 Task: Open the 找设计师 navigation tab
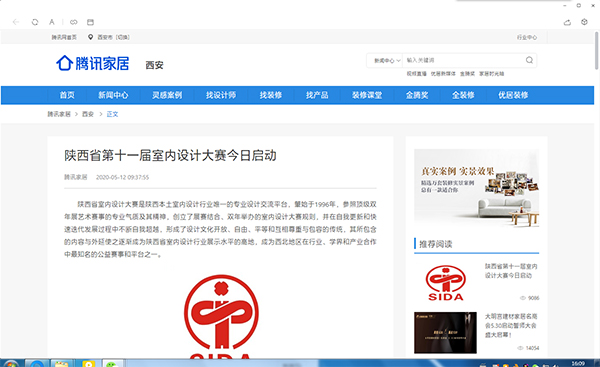pyautogui.click(x=221, y=95)
